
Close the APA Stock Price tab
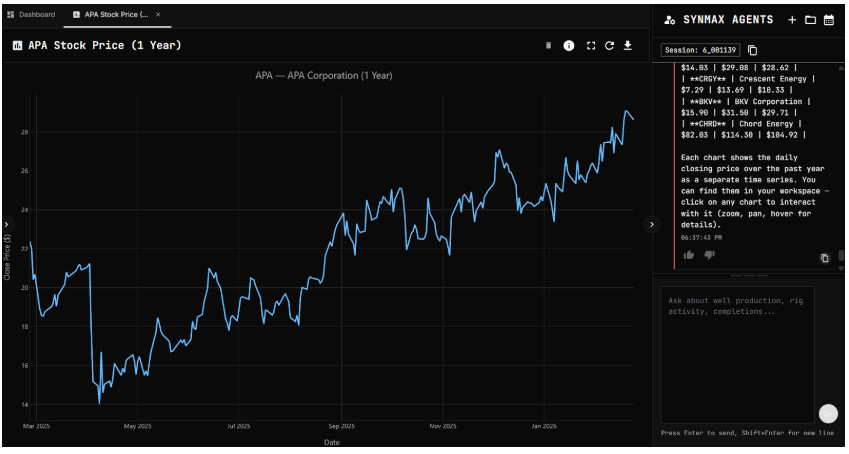pos(158,15)
